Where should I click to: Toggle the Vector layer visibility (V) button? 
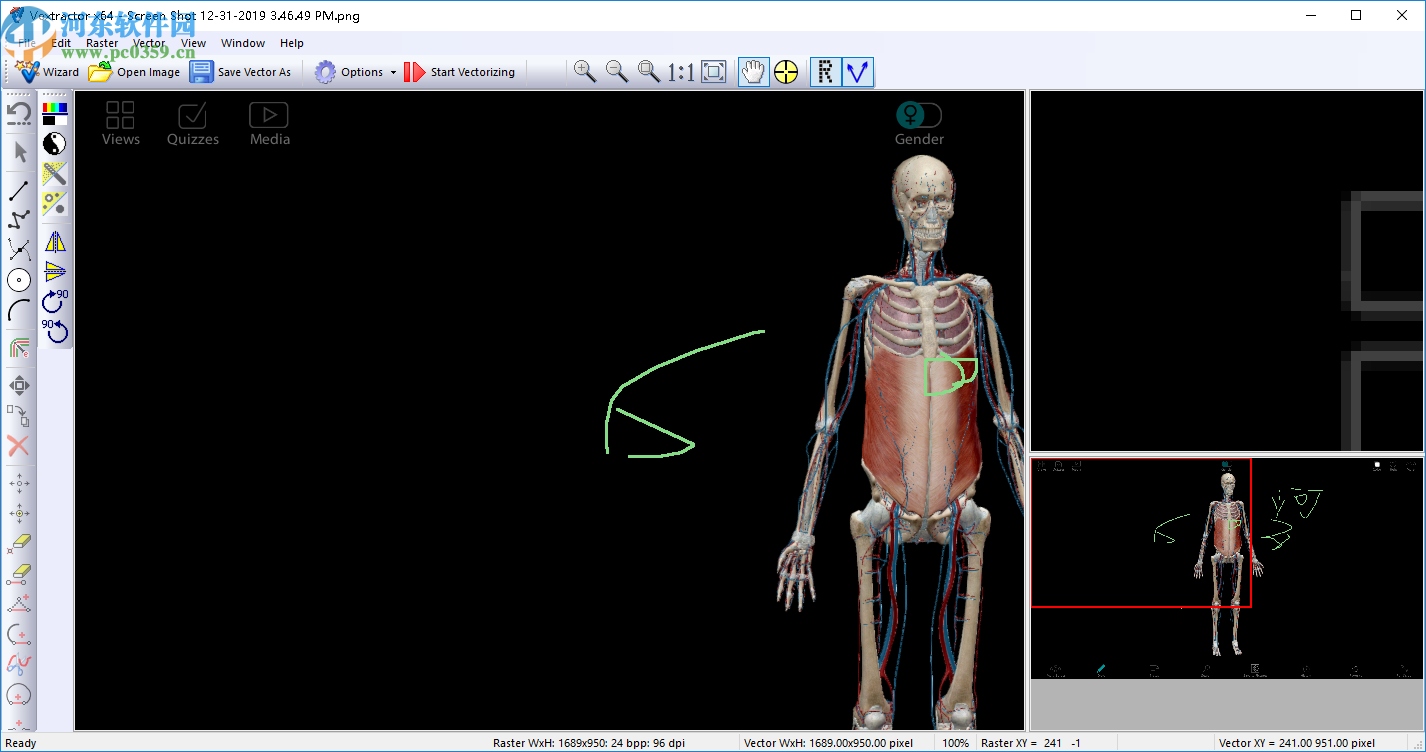pos(858,72)
